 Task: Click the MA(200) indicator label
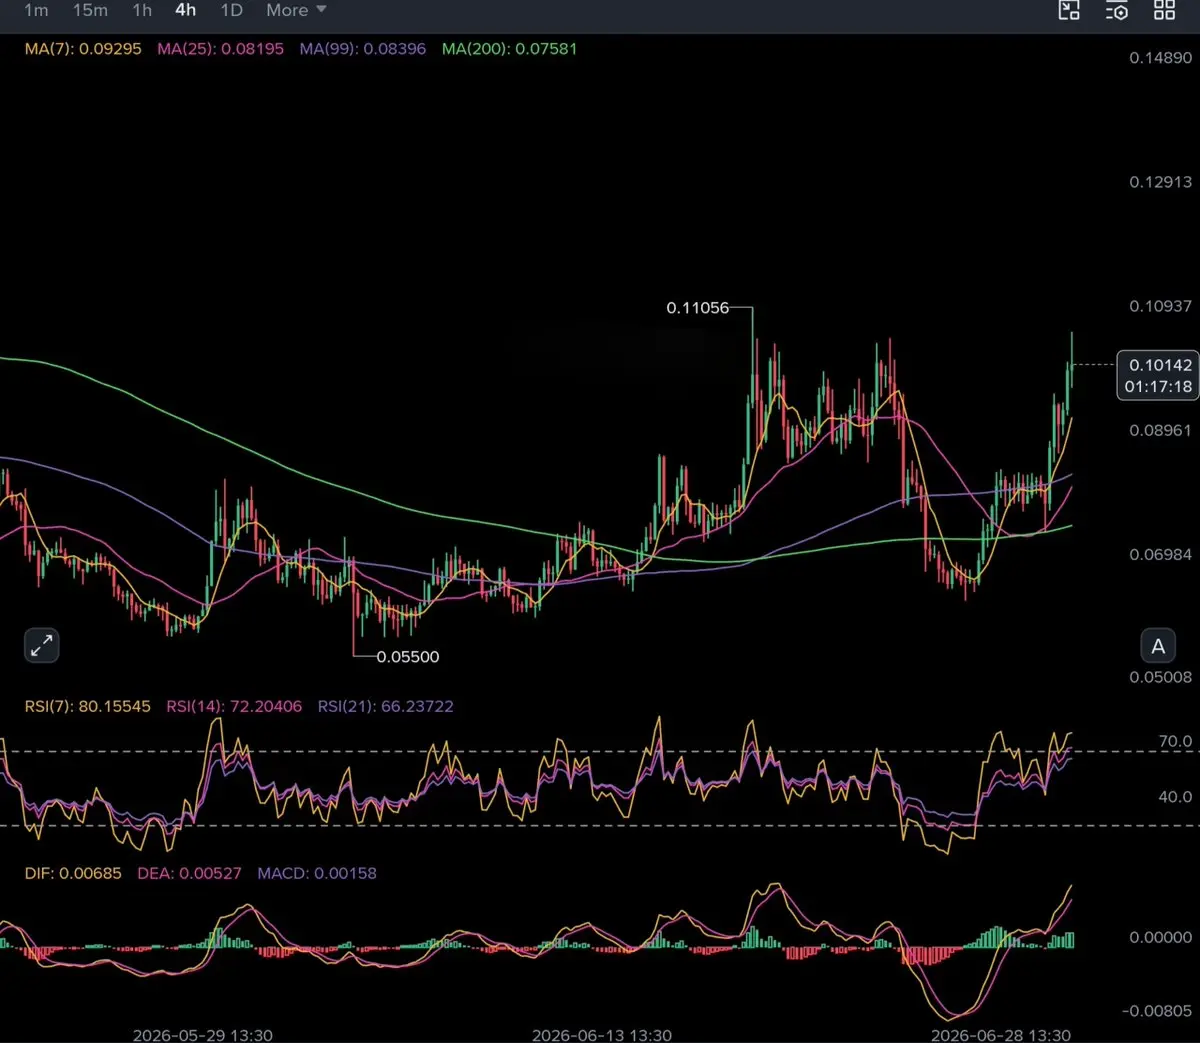[x=509, y=48]
